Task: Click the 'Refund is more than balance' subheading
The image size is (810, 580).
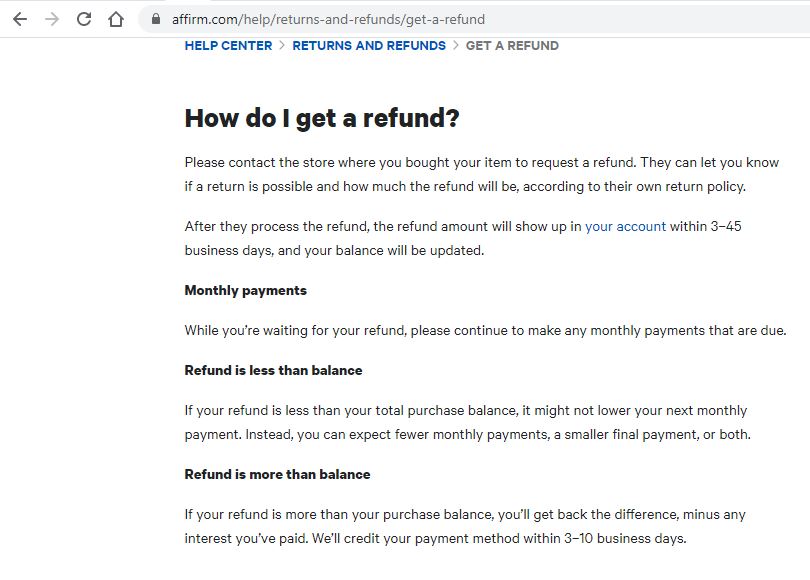Action: pyautogui.click(x=277, y=474)
